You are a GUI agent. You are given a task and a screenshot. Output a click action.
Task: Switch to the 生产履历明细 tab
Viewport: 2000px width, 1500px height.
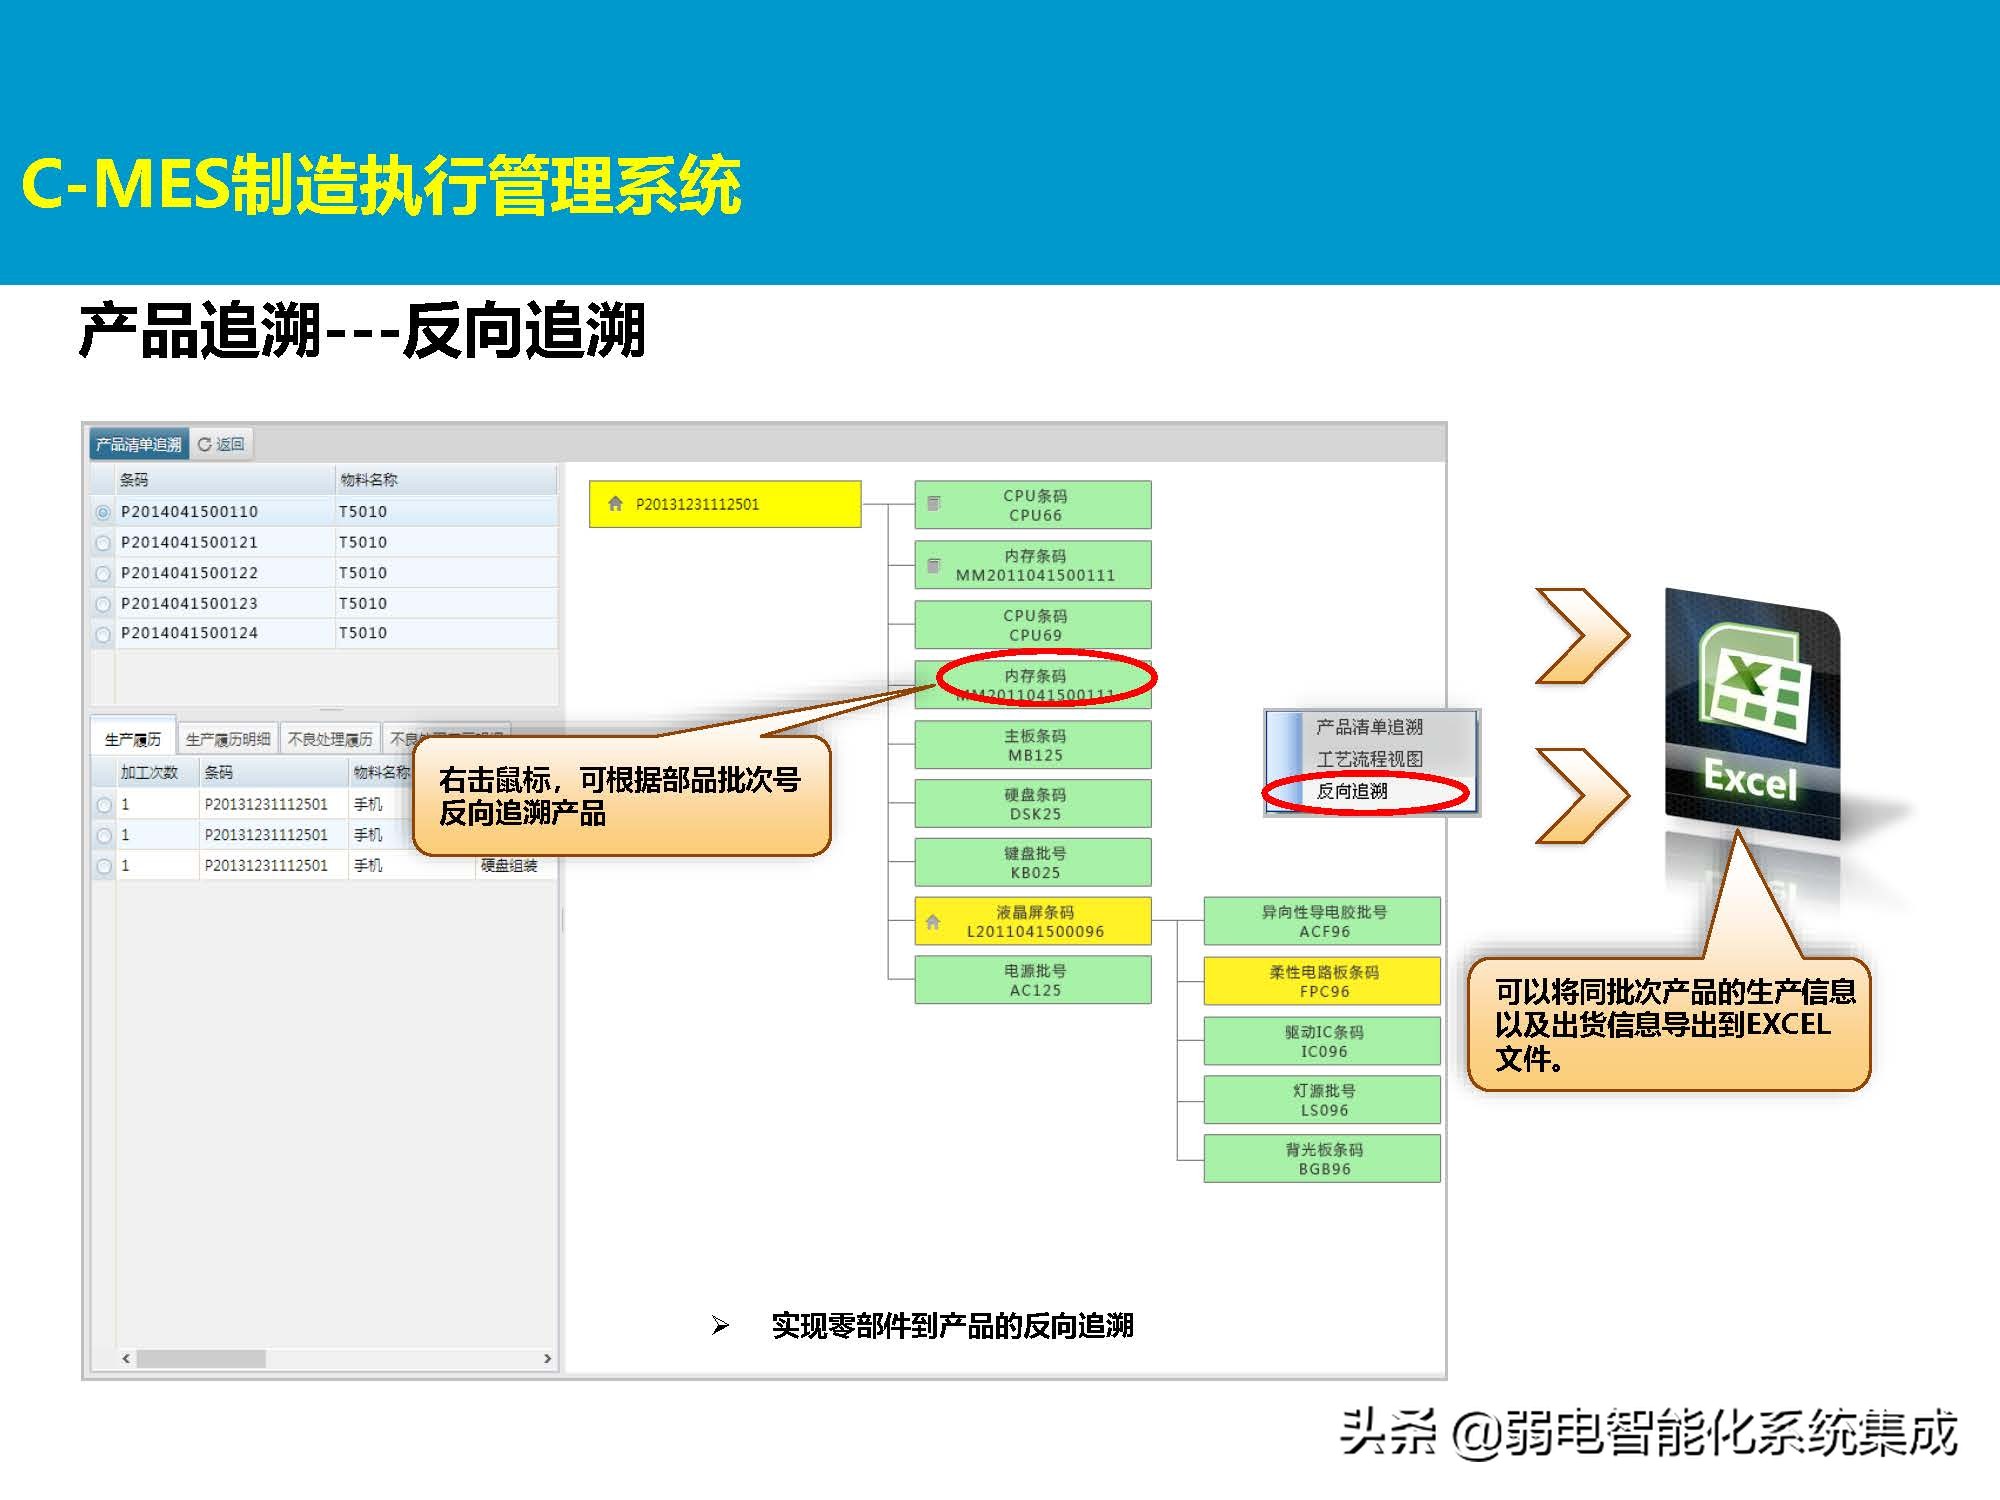tap(228, 739)
